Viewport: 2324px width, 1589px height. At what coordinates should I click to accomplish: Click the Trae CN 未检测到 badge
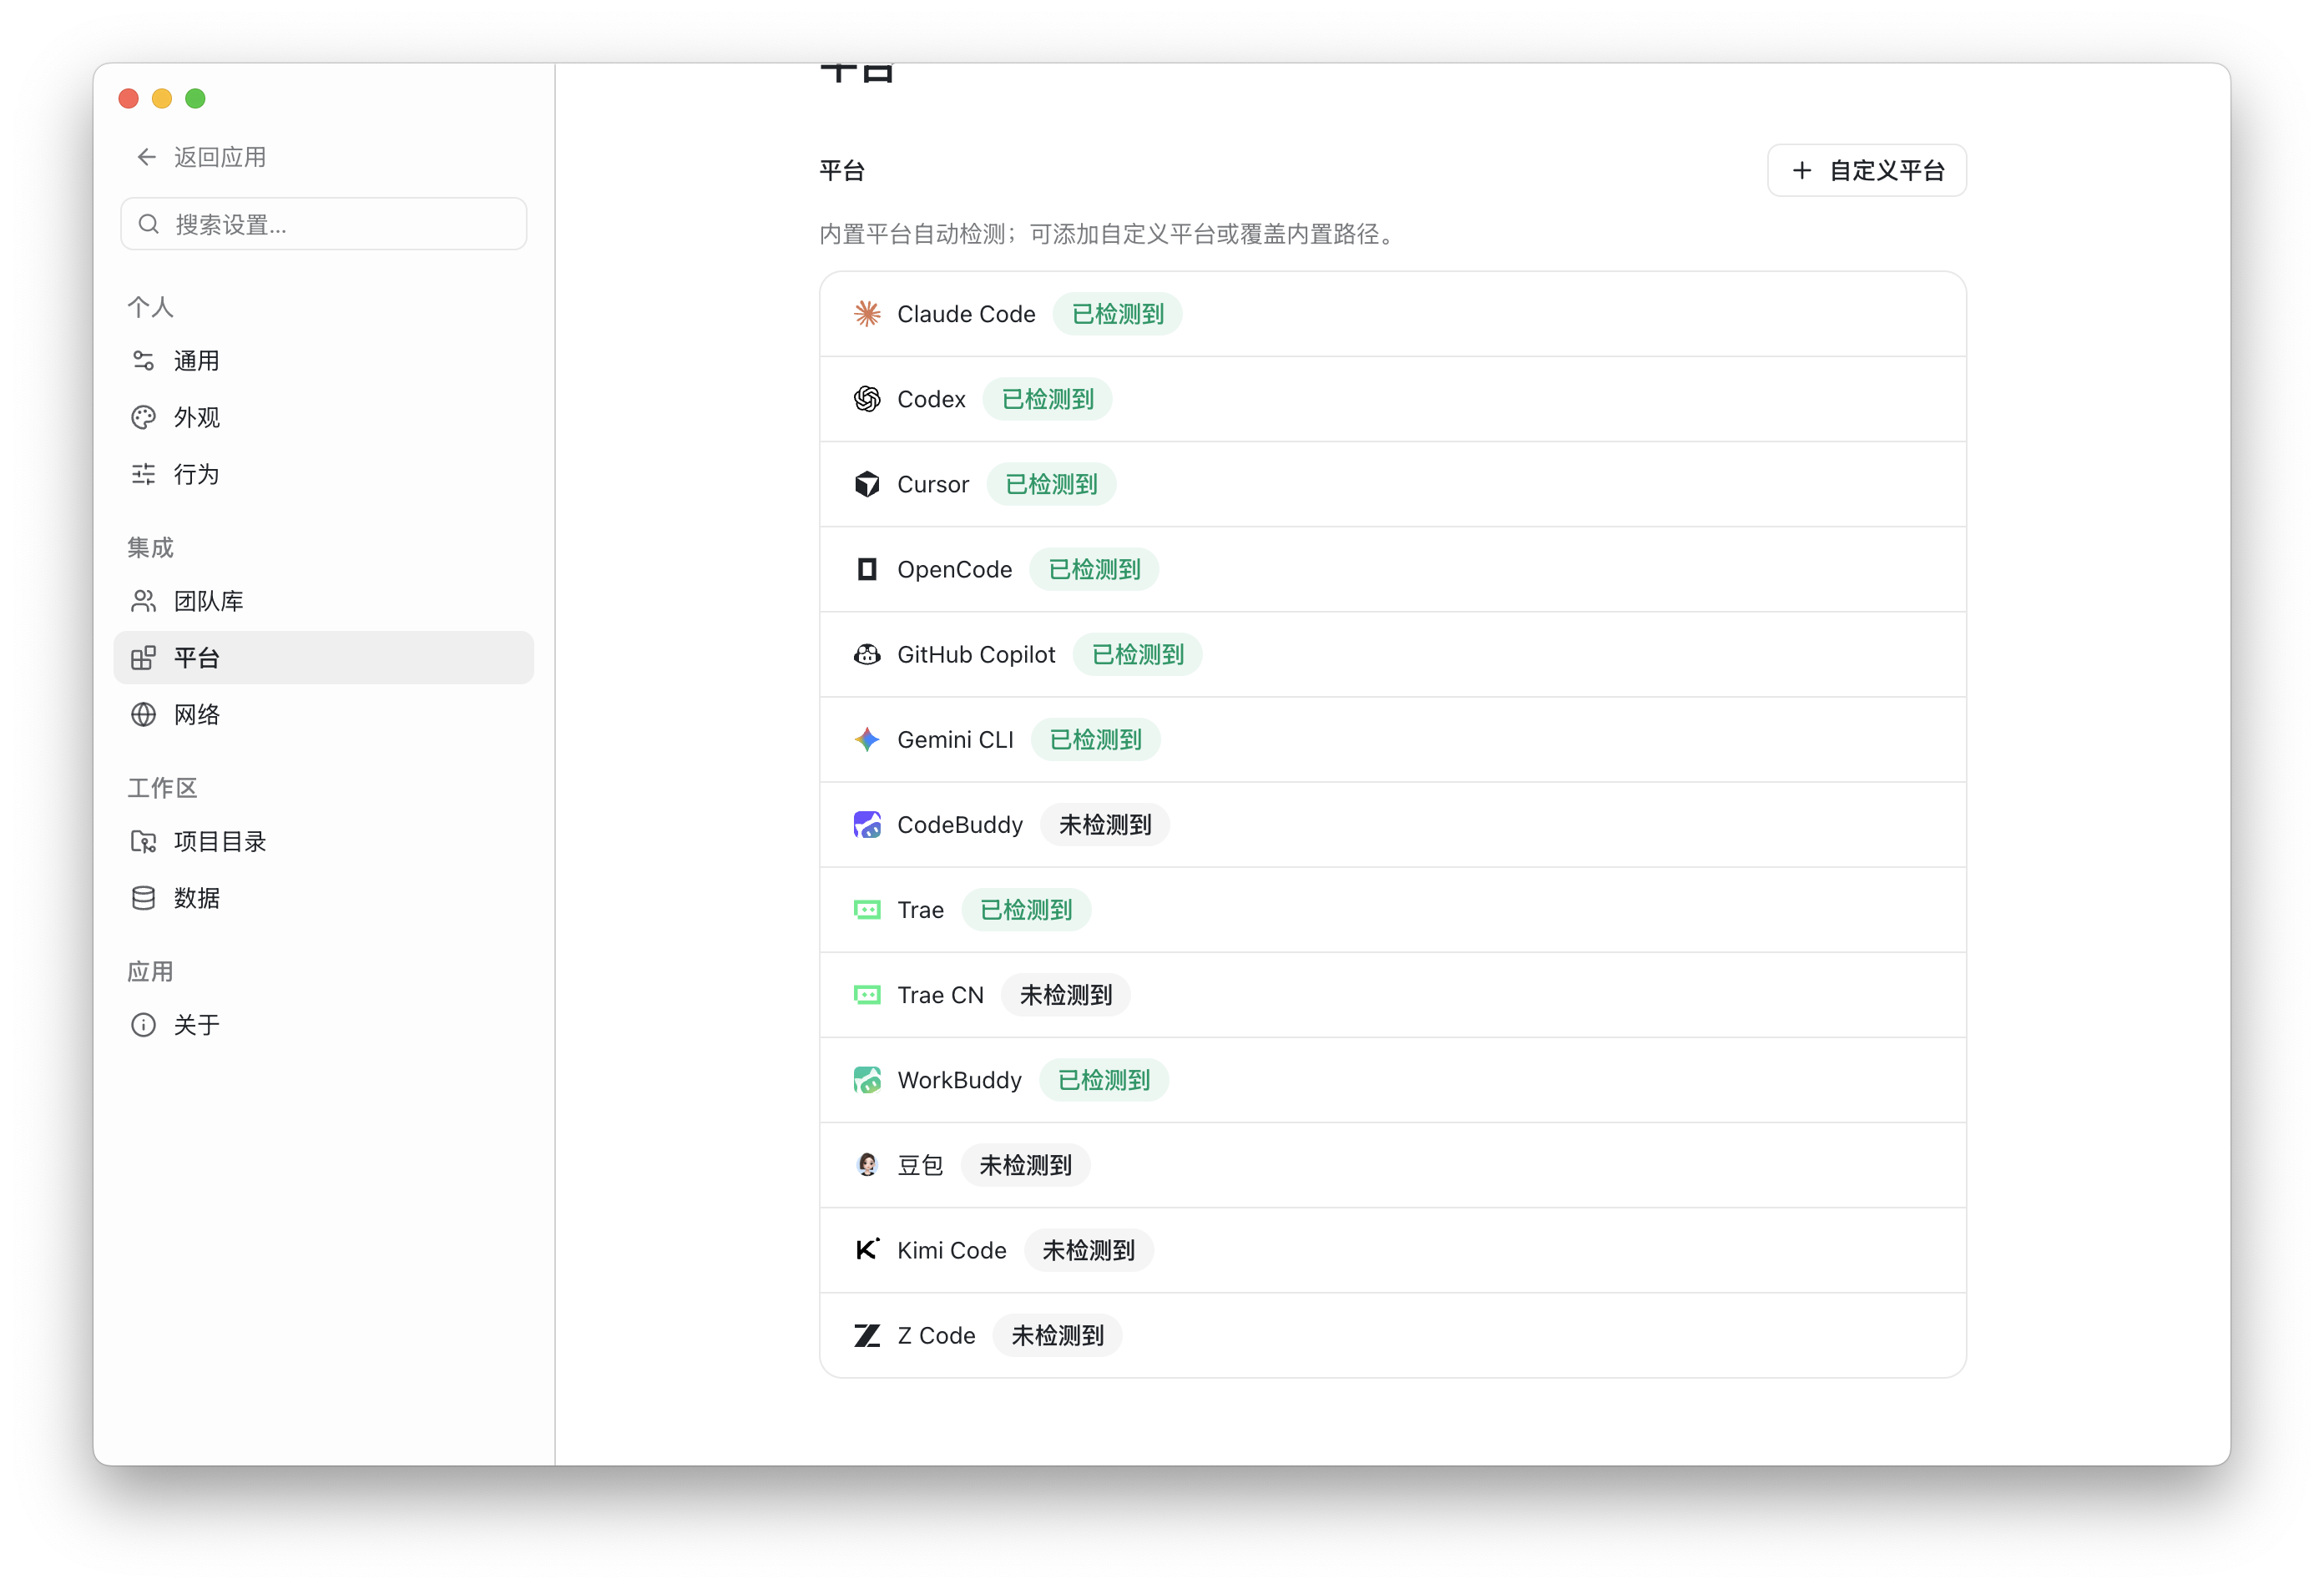(1065, 995)
